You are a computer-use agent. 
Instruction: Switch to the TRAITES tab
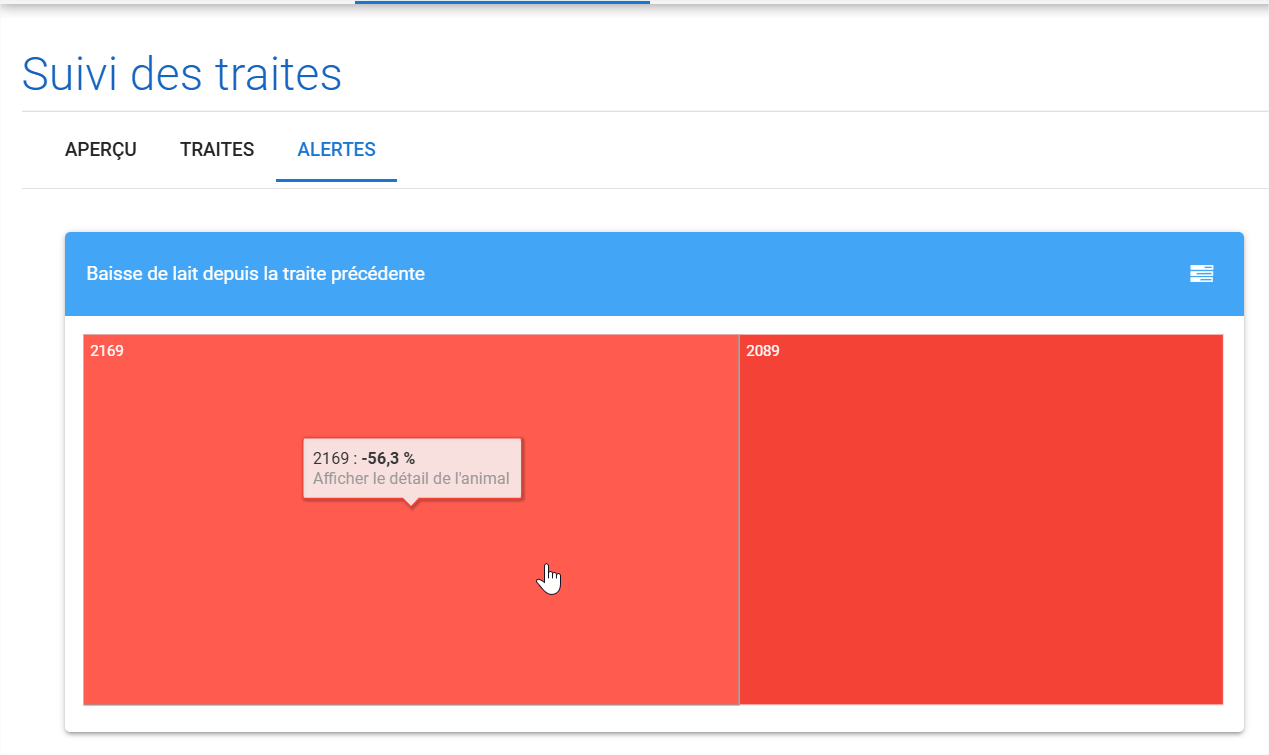[217, 150]
